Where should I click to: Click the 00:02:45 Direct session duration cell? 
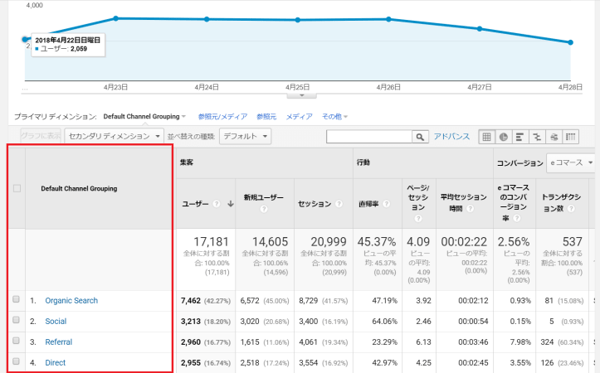[x=473, y=363]
